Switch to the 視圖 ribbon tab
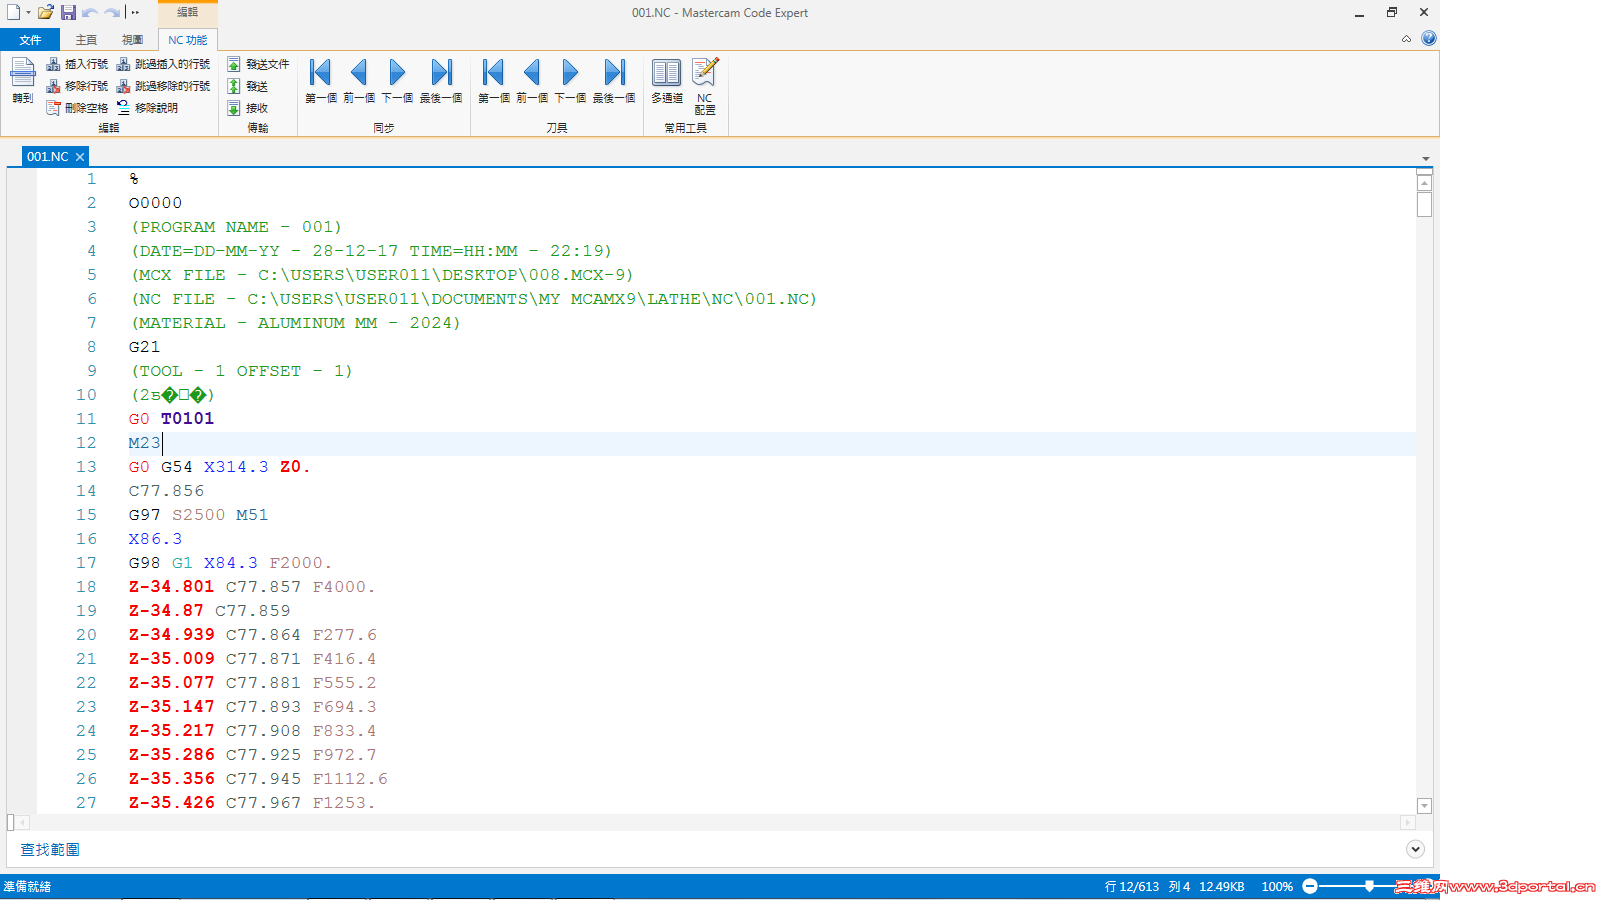This screenshot has height=900, width=1615. pos(132,40)
